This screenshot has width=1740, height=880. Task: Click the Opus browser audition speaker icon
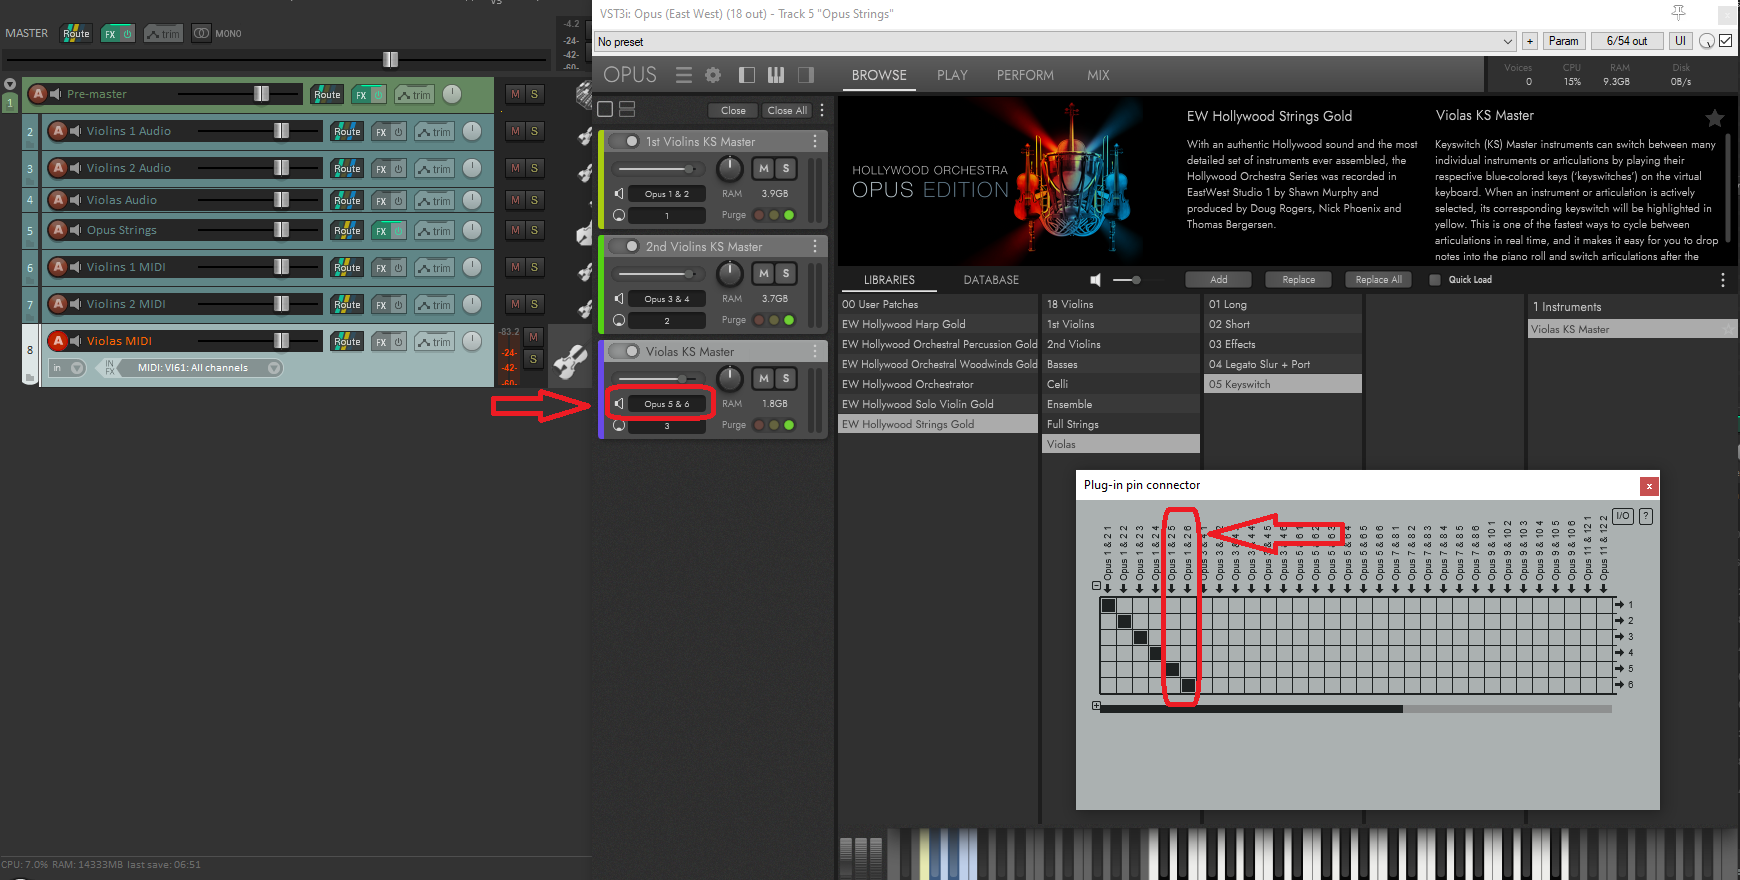[1095, 280]
